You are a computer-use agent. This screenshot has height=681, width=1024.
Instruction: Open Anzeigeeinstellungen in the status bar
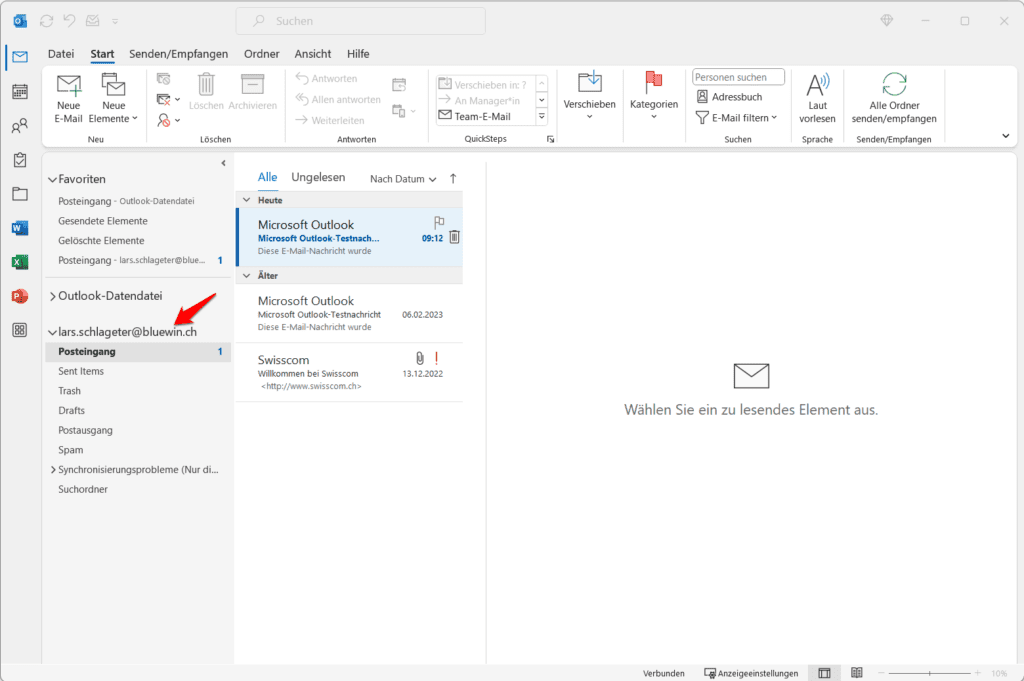(751, 673)
